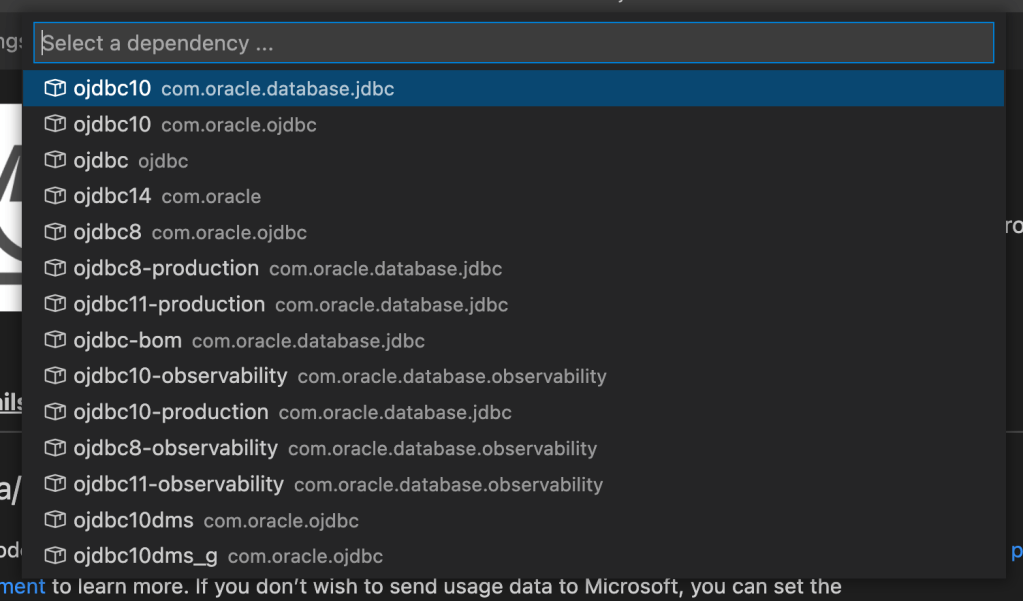Choose ojdbc10-production dependency
The width and height of the screenshot is (1023, 601).
coord(292,413)
